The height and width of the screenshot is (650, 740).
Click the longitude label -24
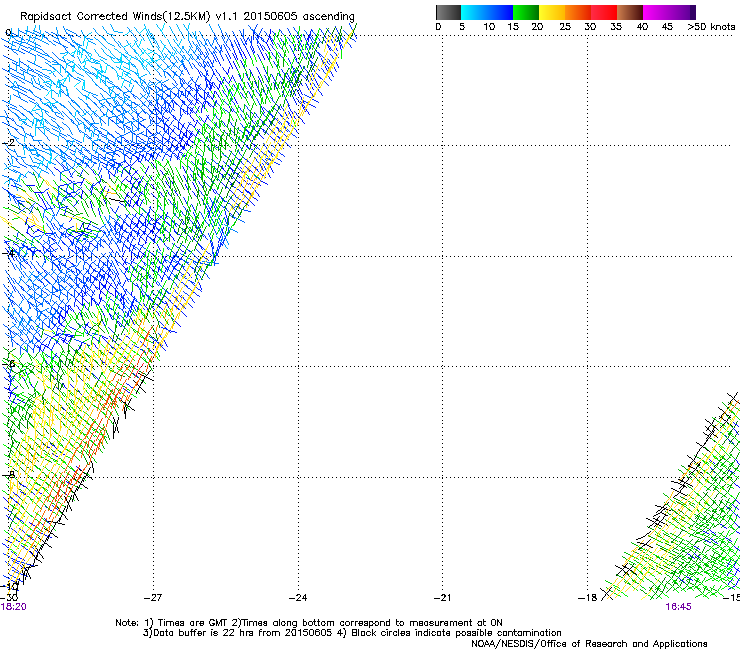tap(298, 598)
